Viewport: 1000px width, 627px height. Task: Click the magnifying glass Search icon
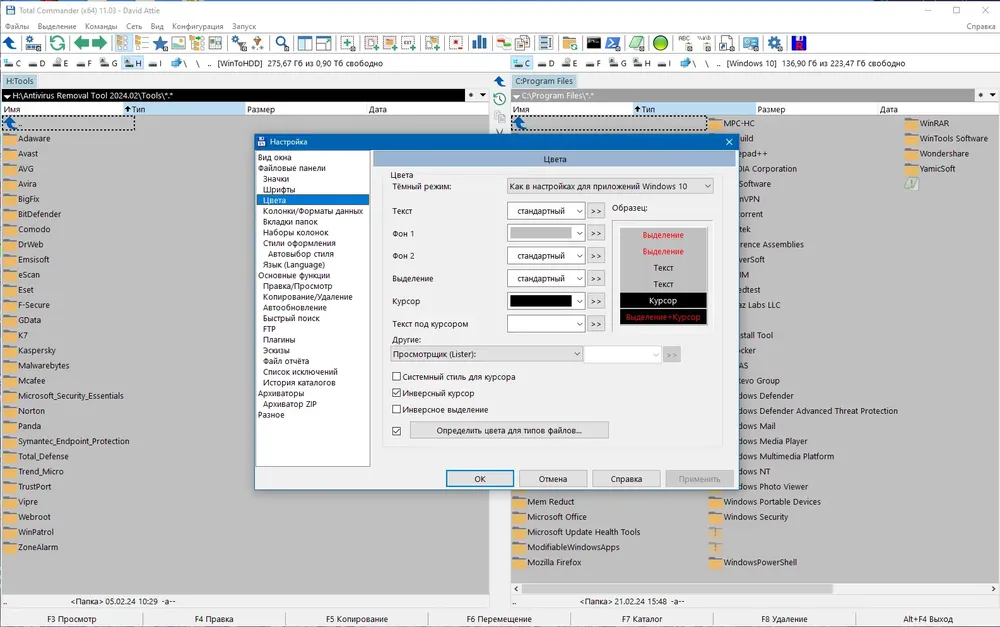281,43
